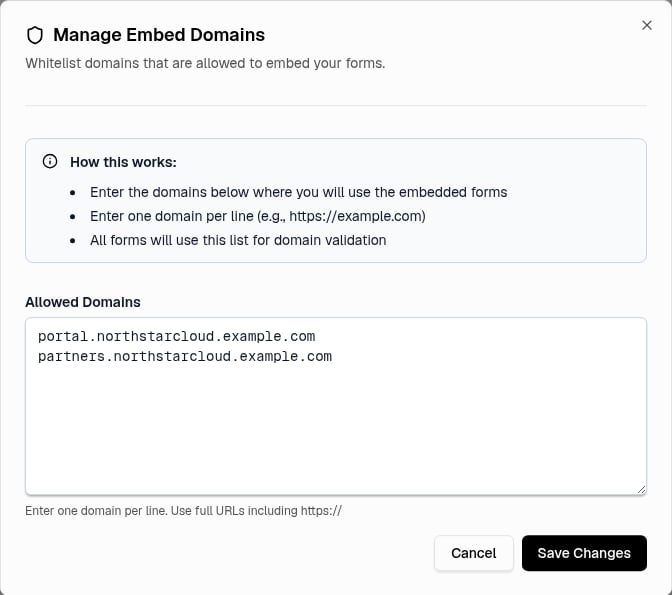Click the partners.northstarcloud.example.com line
672x595 pixels.
click(185, 357)
